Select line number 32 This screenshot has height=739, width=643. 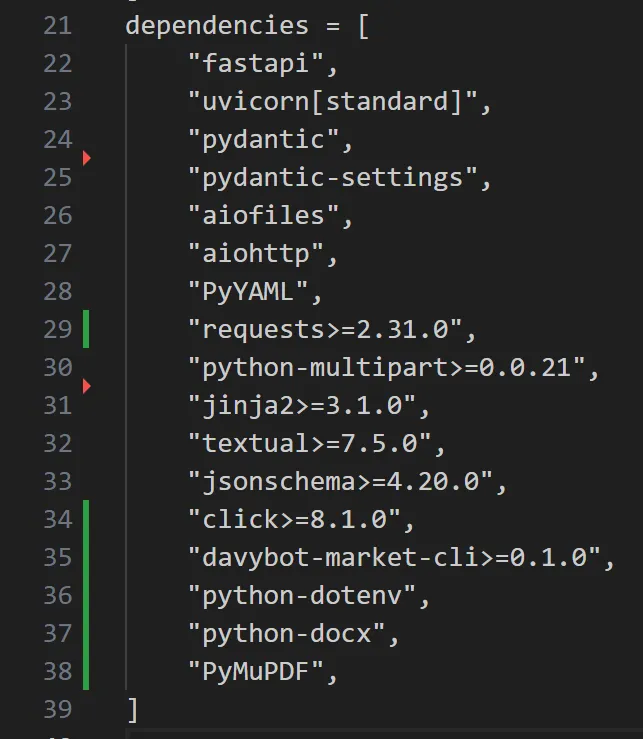click(58, 443)
